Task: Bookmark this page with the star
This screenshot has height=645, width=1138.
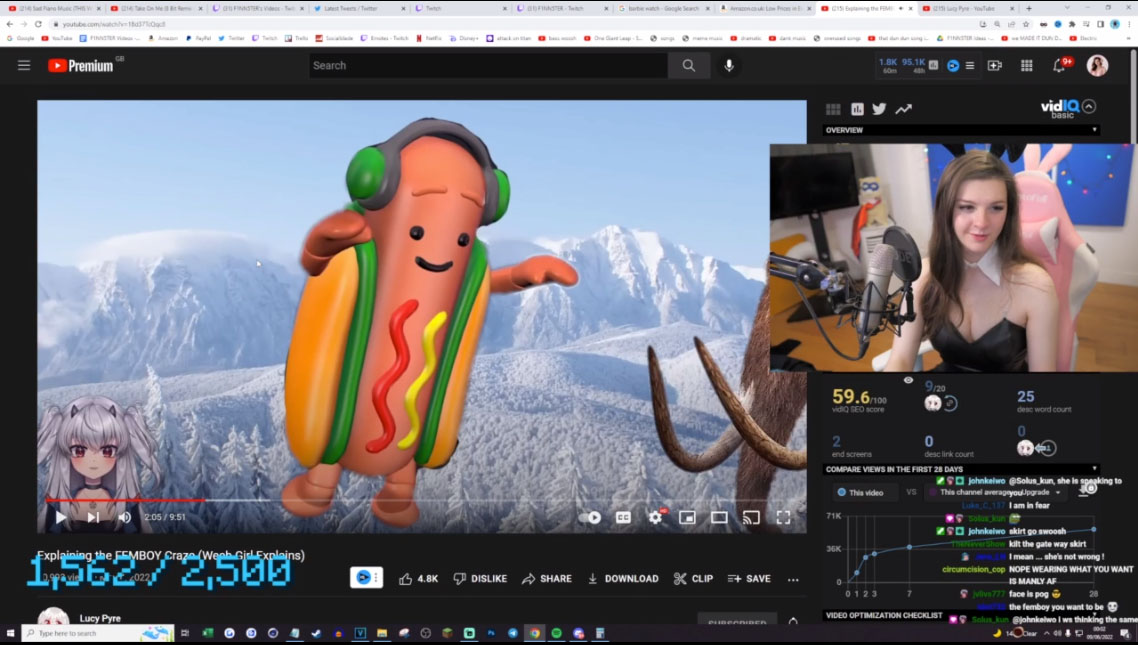Action: click(x=1026, y=24)
